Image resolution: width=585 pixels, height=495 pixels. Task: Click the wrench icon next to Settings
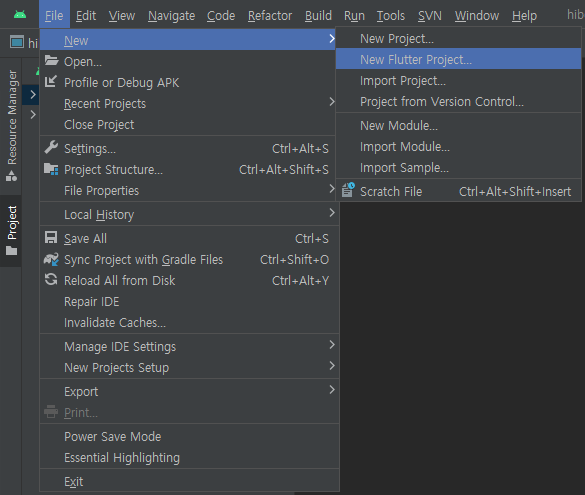click(x=51, y=147)
